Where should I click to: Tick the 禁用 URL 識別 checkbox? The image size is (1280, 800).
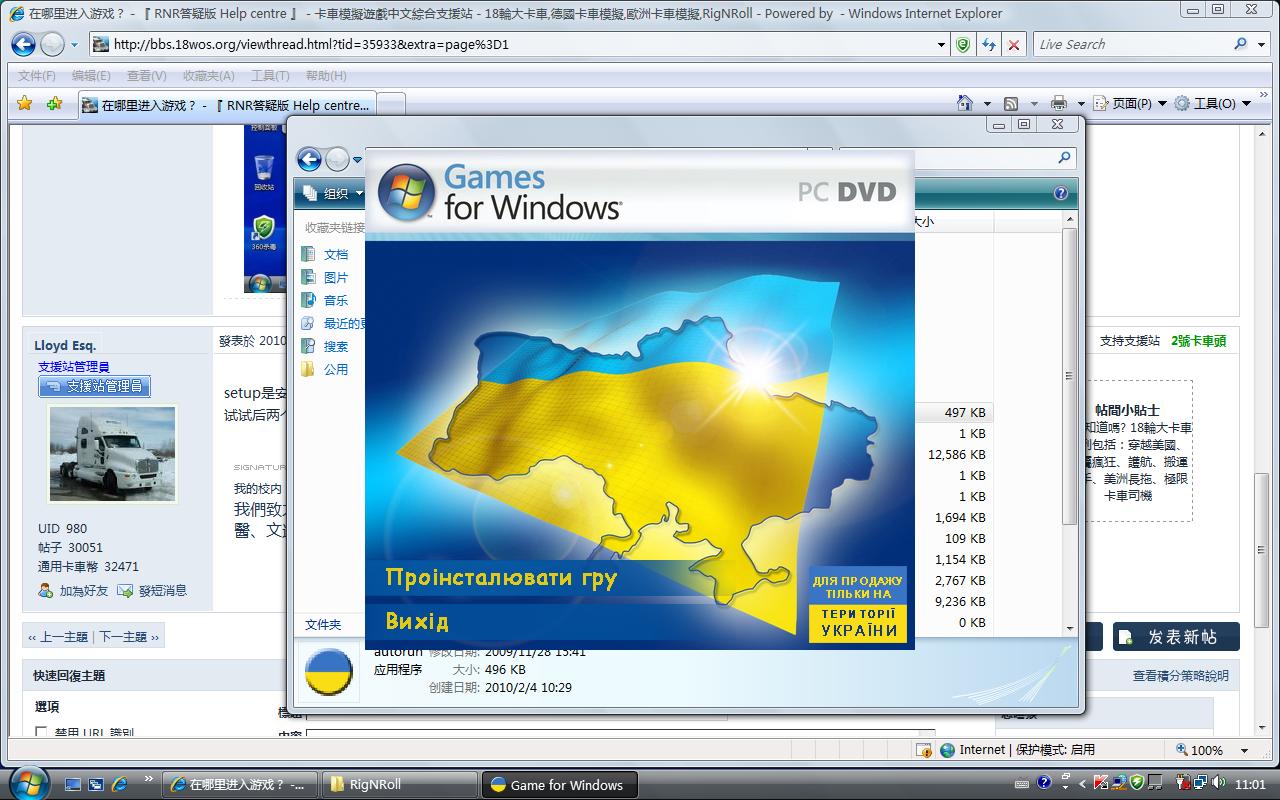coord(41,733)
